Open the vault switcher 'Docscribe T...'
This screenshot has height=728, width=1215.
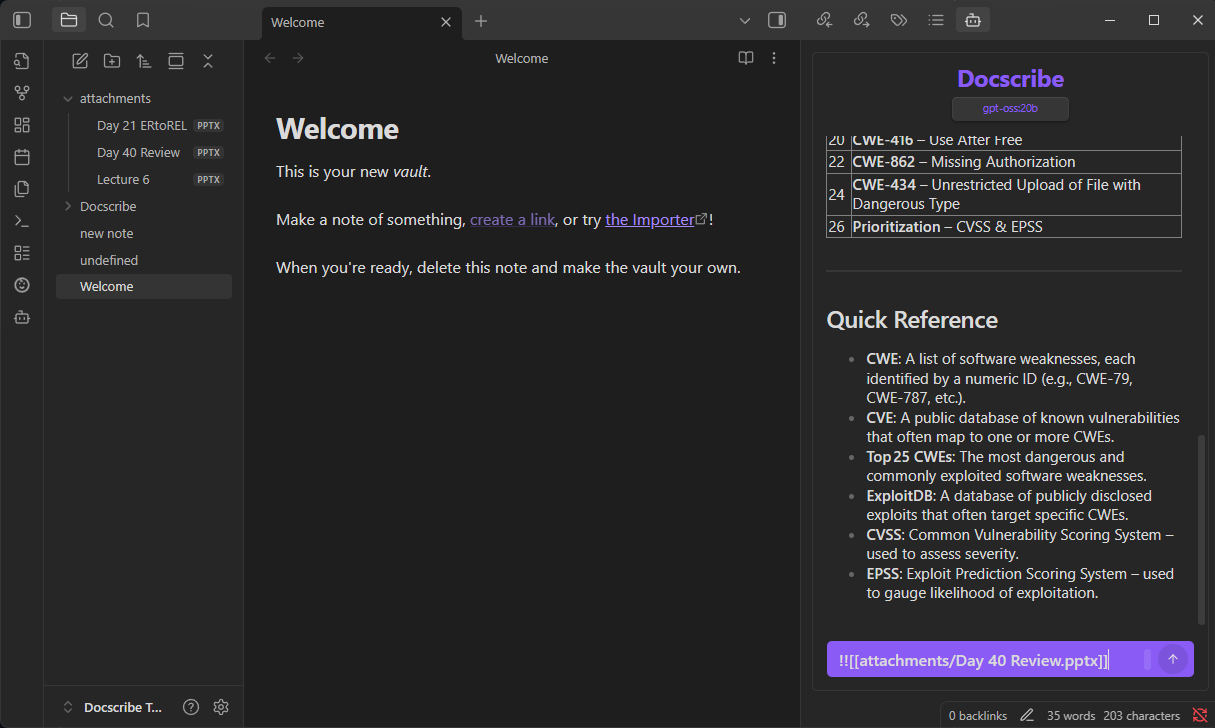(x=112, y=707)
